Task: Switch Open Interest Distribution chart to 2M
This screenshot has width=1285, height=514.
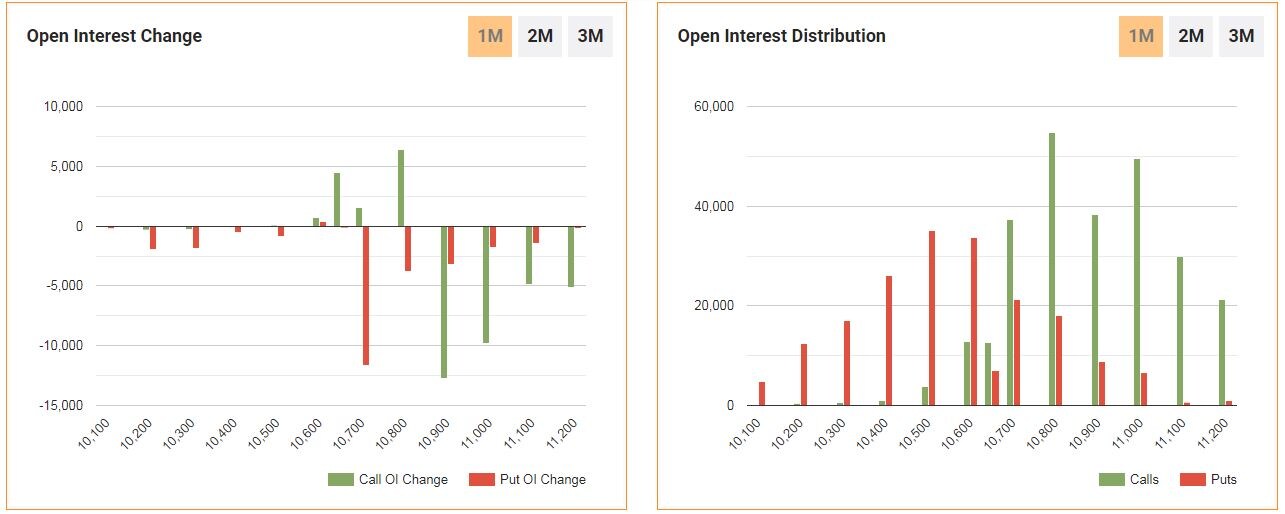Action: pos(1191,36)
